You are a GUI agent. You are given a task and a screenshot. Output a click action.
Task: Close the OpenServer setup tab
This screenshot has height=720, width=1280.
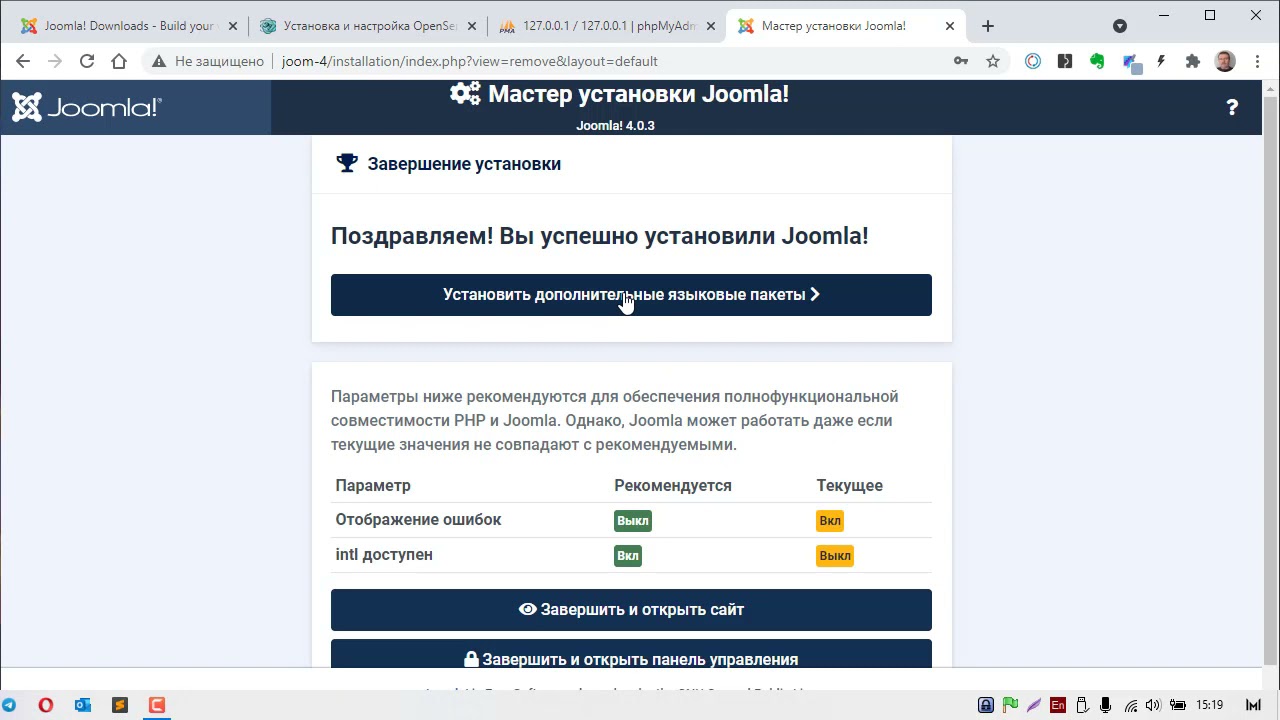472,26
